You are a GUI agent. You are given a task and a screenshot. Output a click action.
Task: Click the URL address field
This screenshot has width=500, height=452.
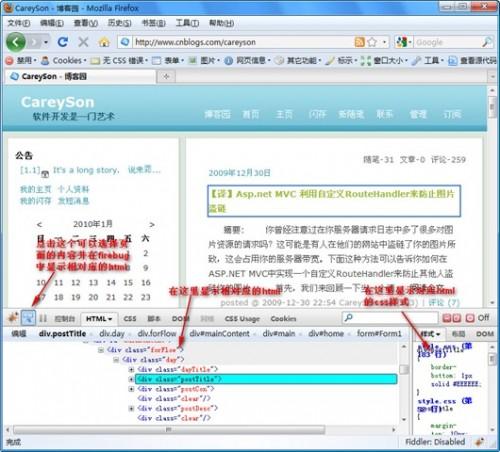[243, 42]
